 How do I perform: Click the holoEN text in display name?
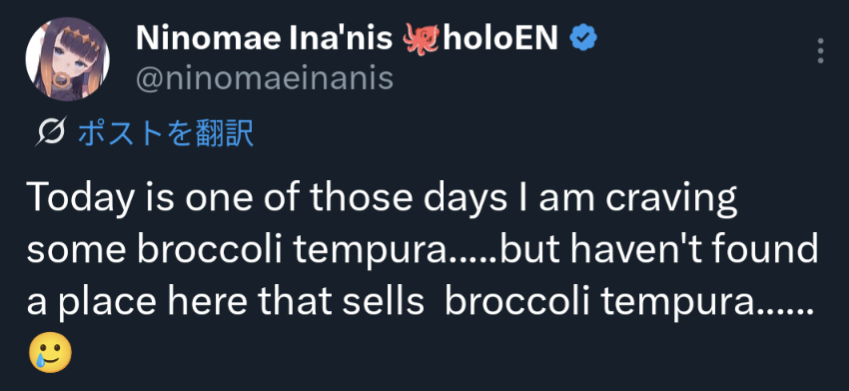click(x=500, y=38)
